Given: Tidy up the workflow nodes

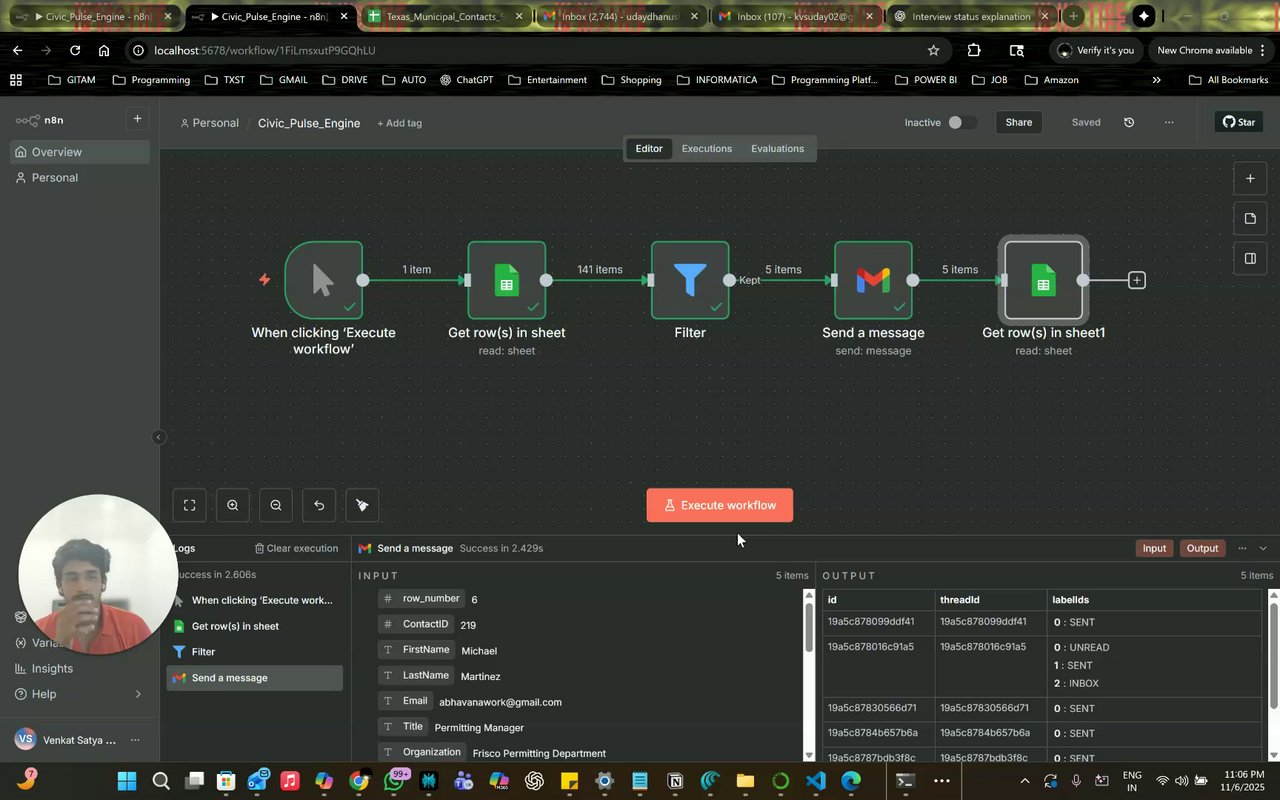Looking at the screenshot, I should pyautogui.click(x=362, y=505).
